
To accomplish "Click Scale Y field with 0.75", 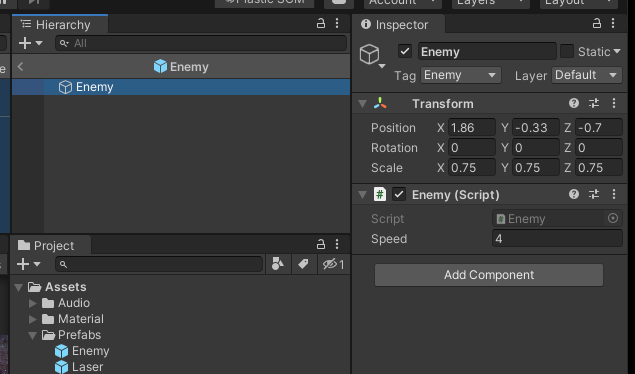I will tap(536, 168).
